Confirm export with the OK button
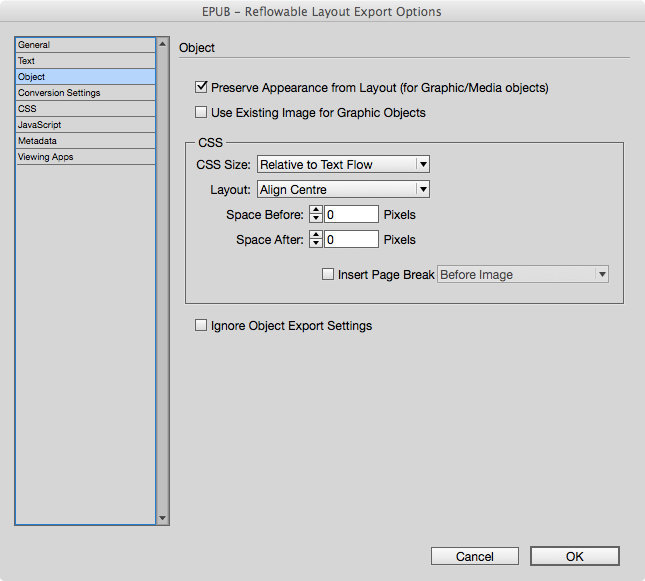The image size is (645, 581). (x=575, y=556)
